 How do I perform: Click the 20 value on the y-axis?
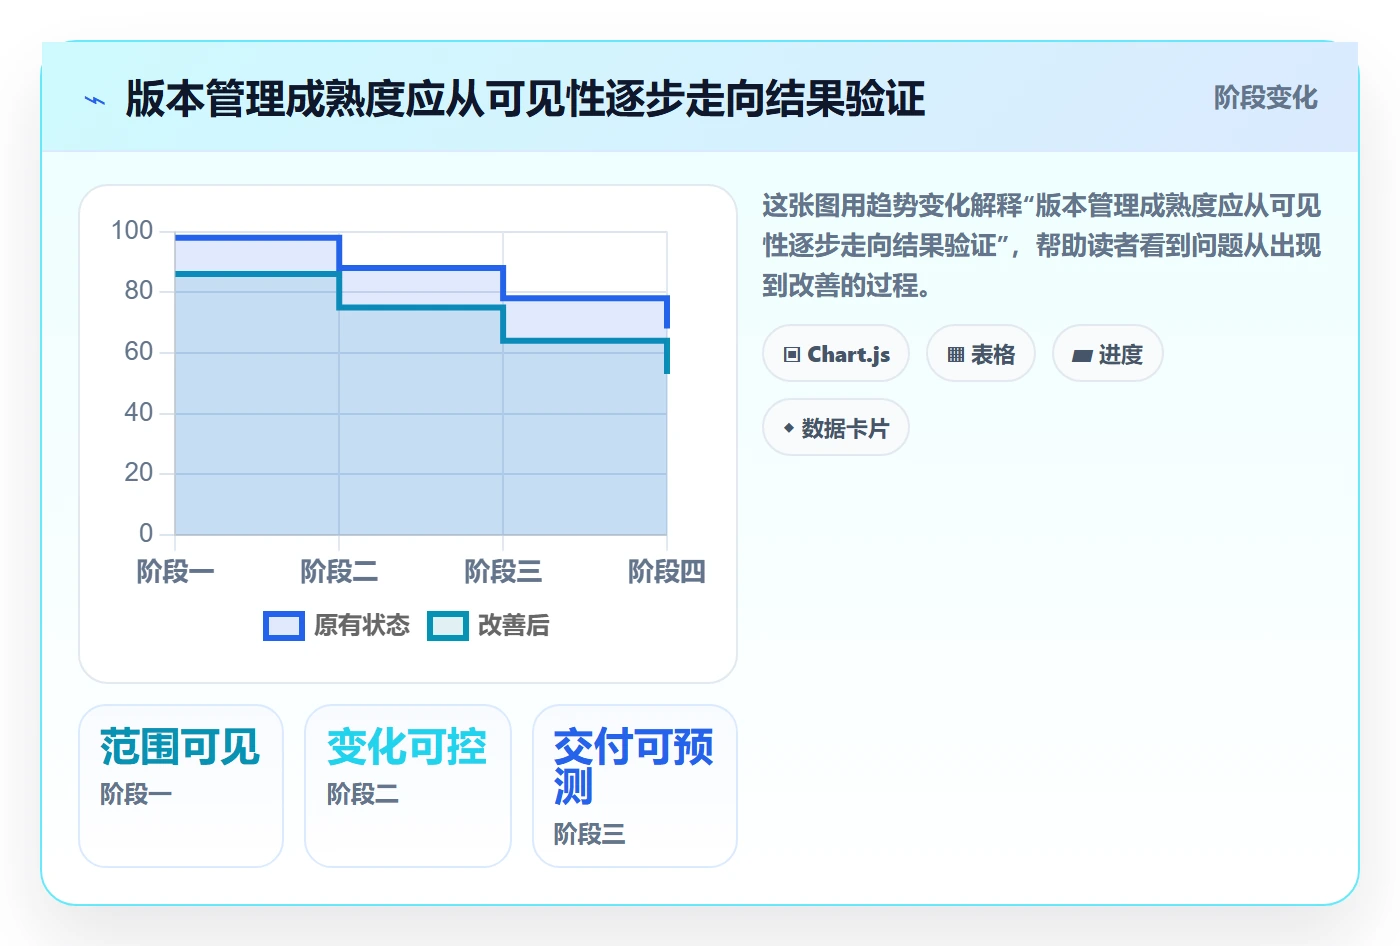point(139,473)
